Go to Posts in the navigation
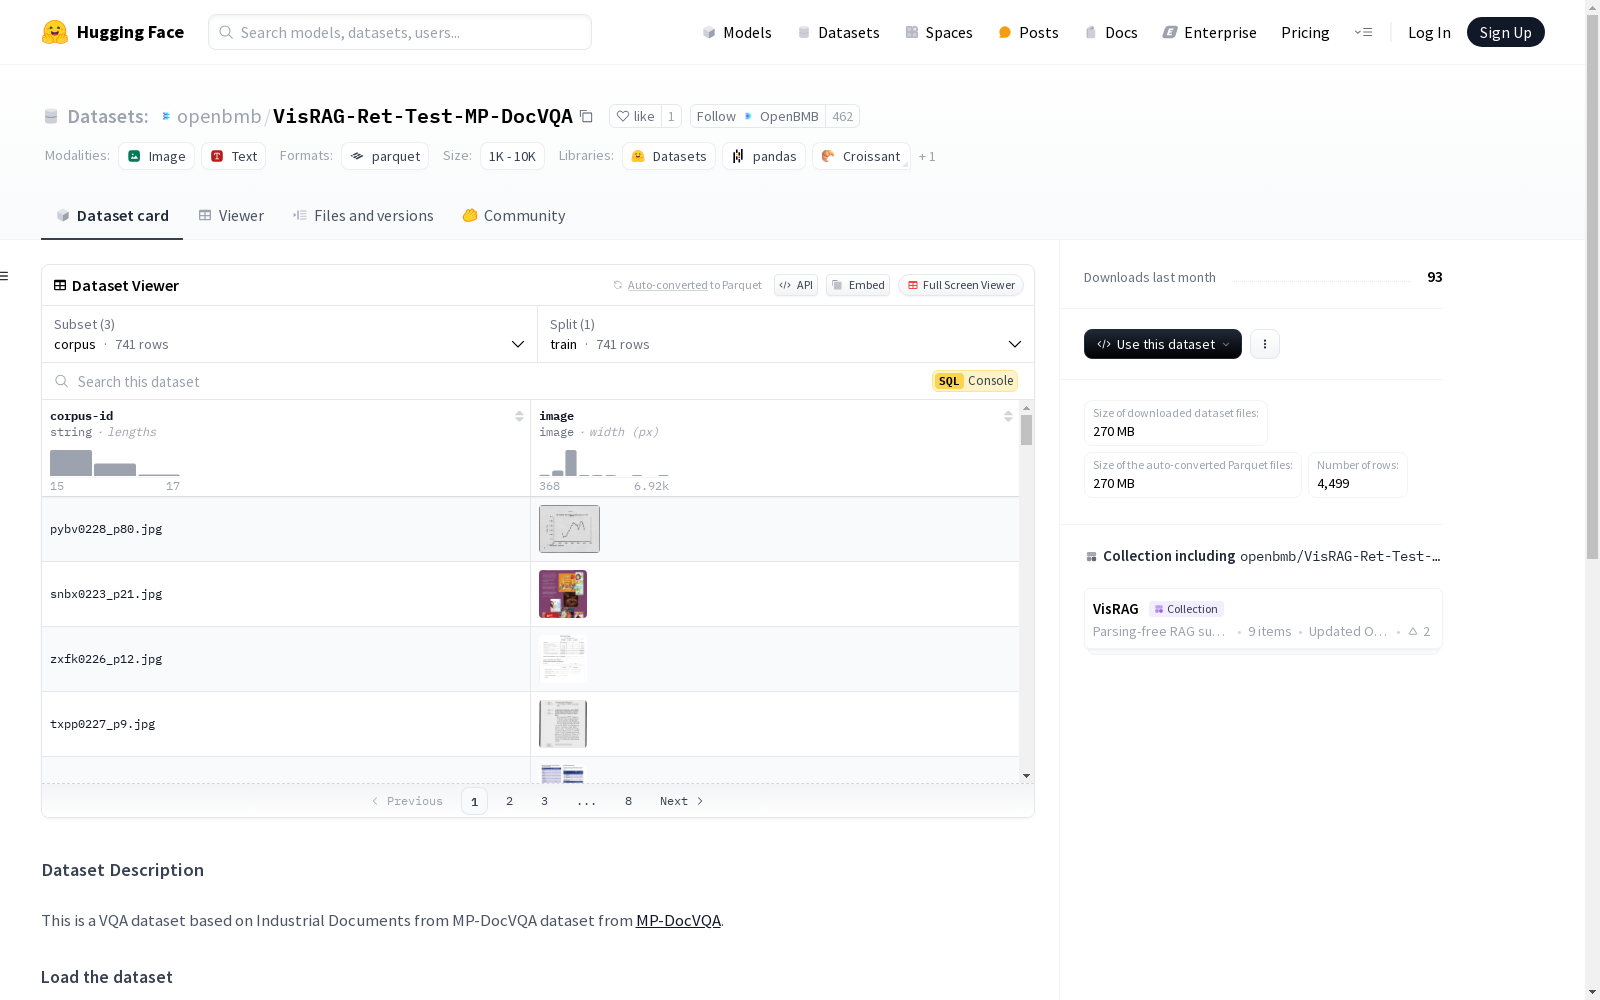Screen dimensions: 1600x1000 pyautogui.click(x=1029, y=32)
